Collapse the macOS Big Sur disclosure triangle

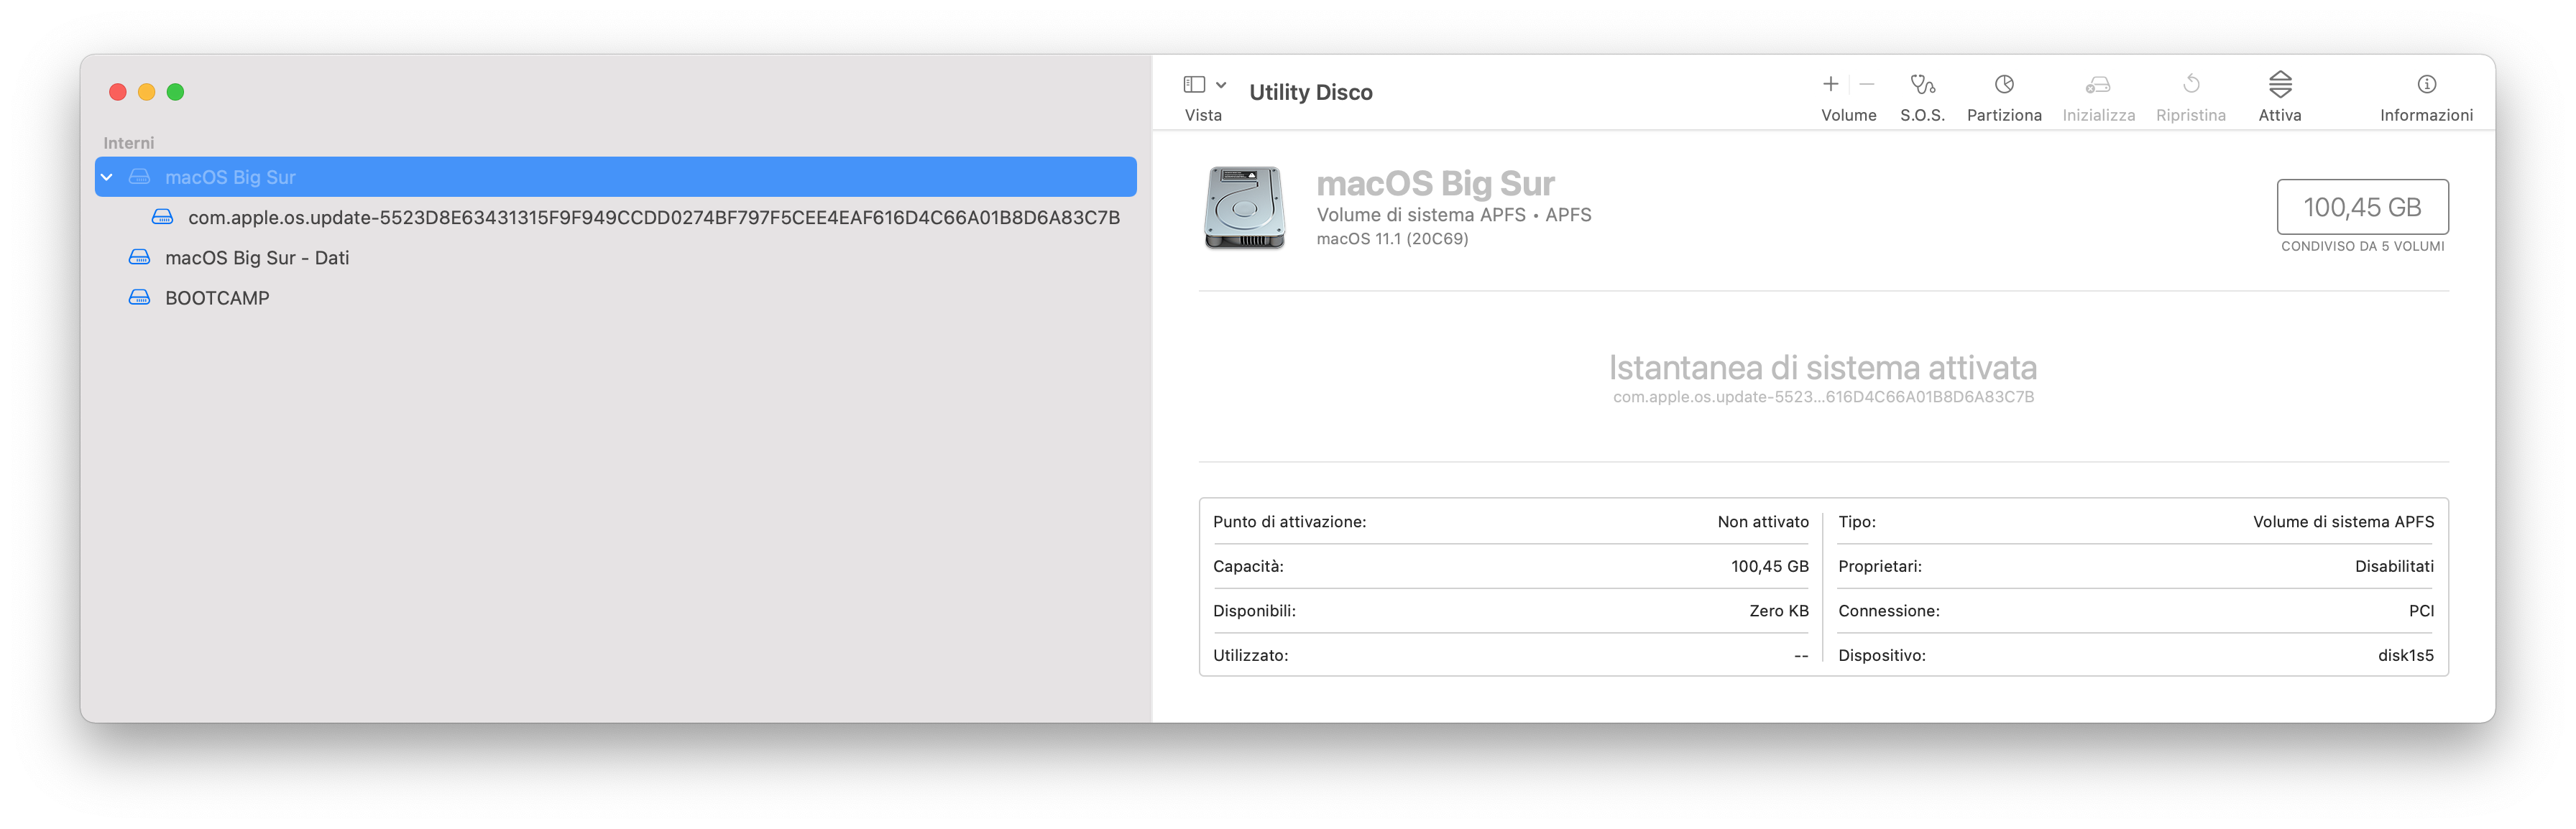click(107, 176)
